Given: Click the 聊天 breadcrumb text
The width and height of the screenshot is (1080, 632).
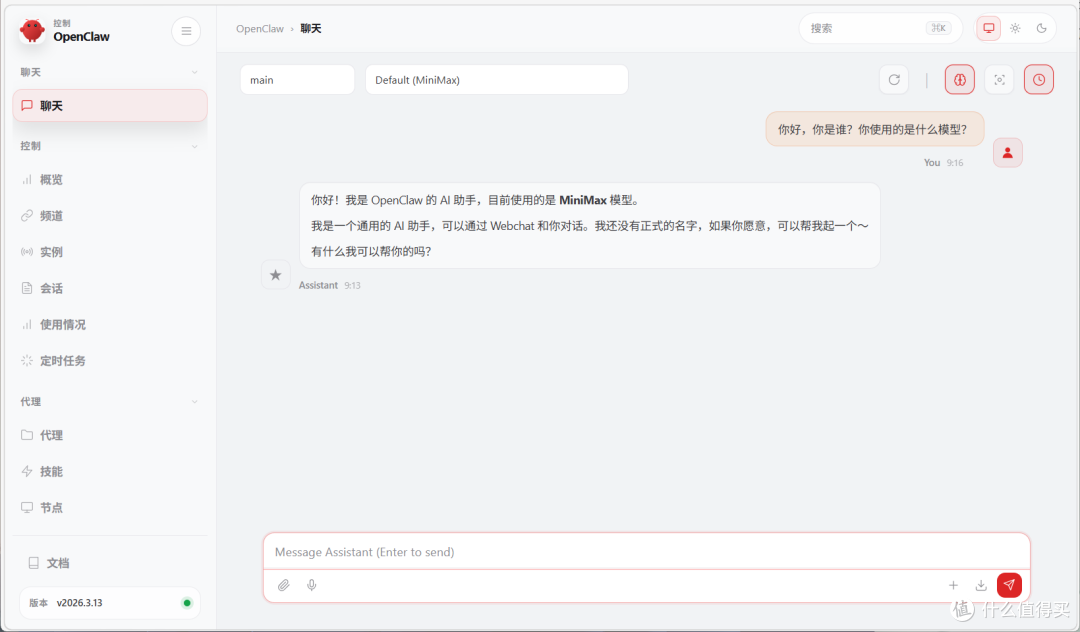Looking at the screenshot, I should point(311,29).
